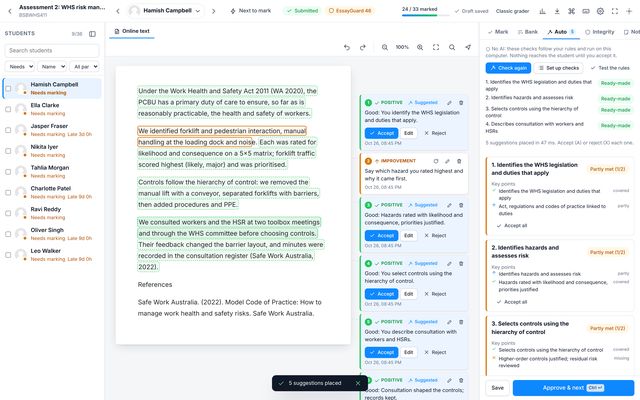The height and width of the screenshot is (400, 640).
Task: Select the Online text tab
Action: pos(132,31)
